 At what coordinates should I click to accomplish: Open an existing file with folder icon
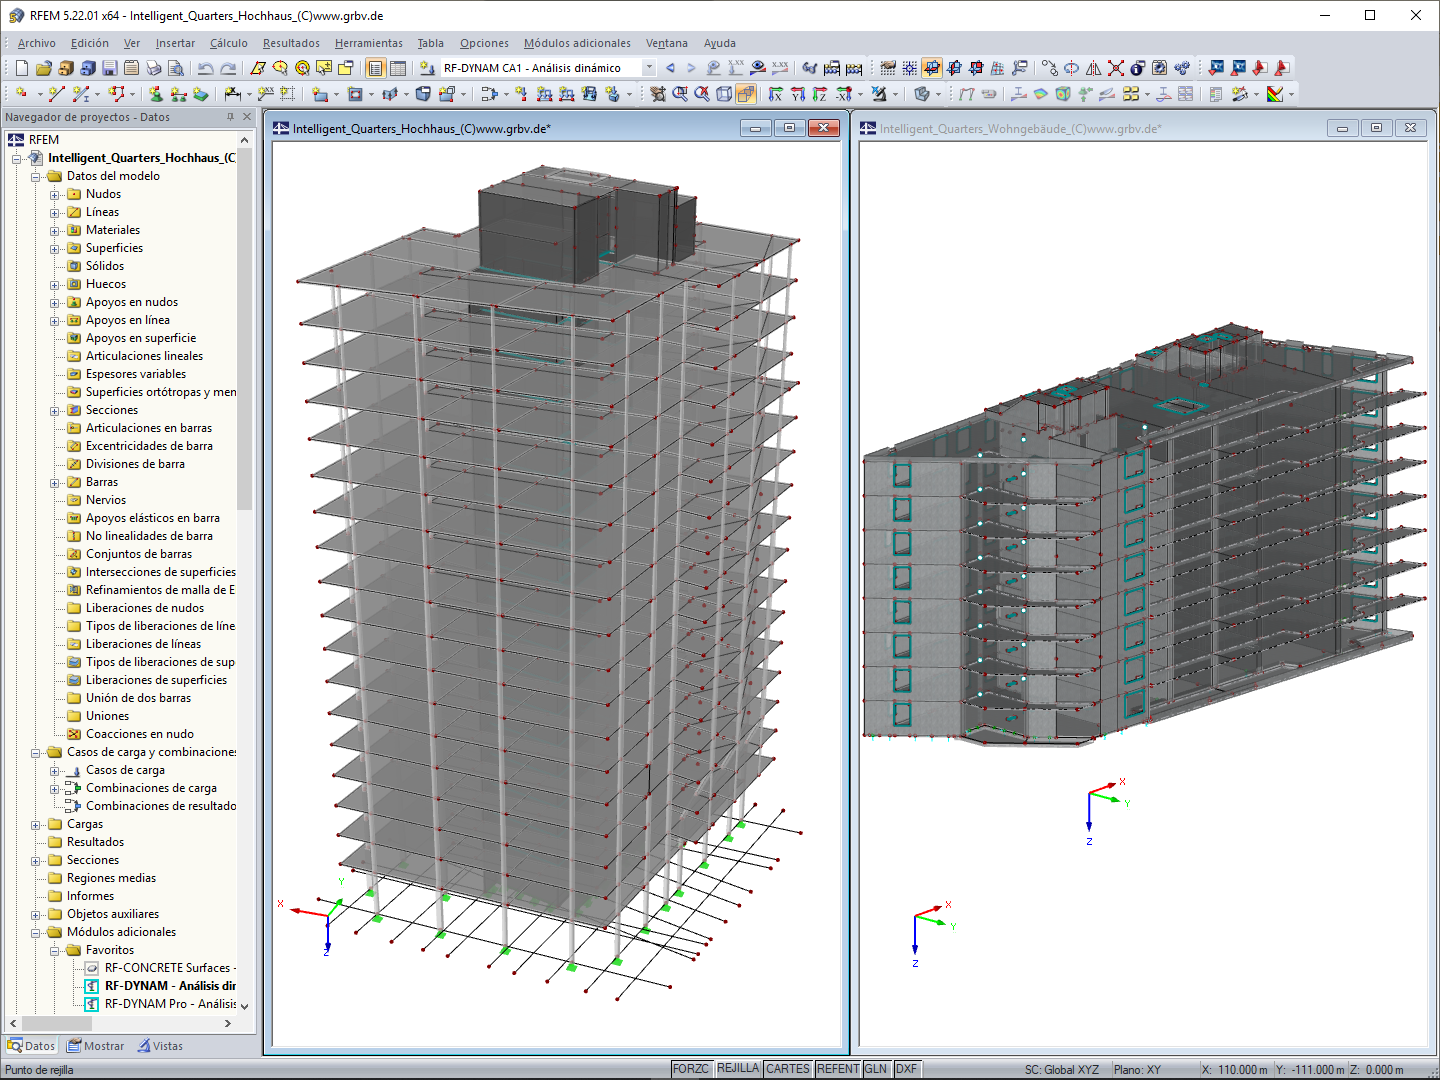pyautogui.click(x=43, y=68)
